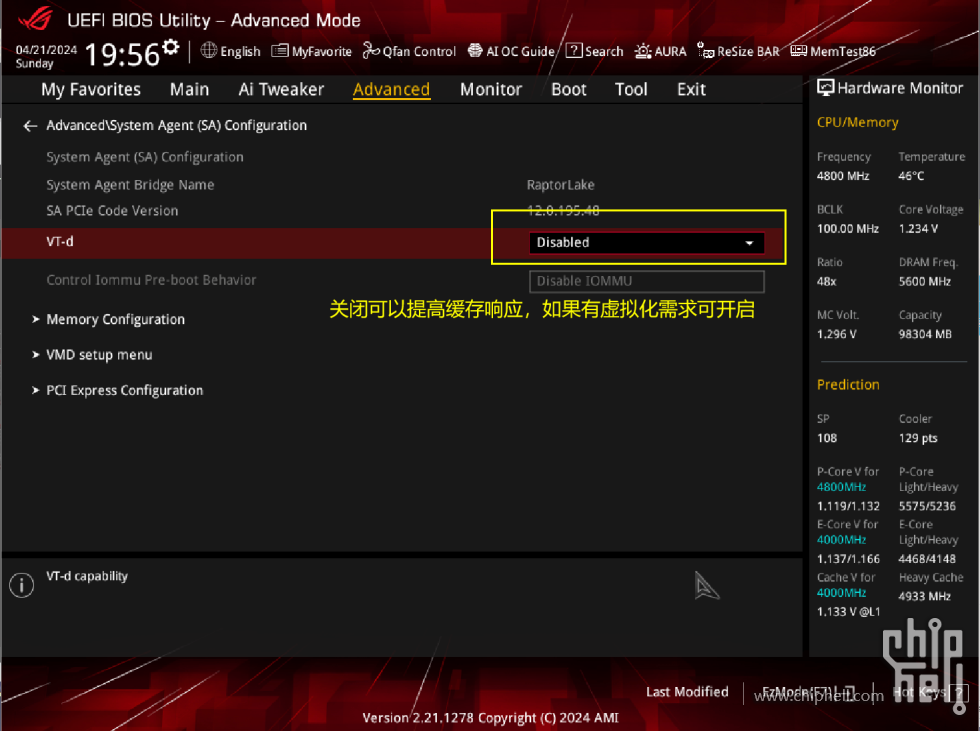Expand Memory Configuration submenu

coord(115,319)
